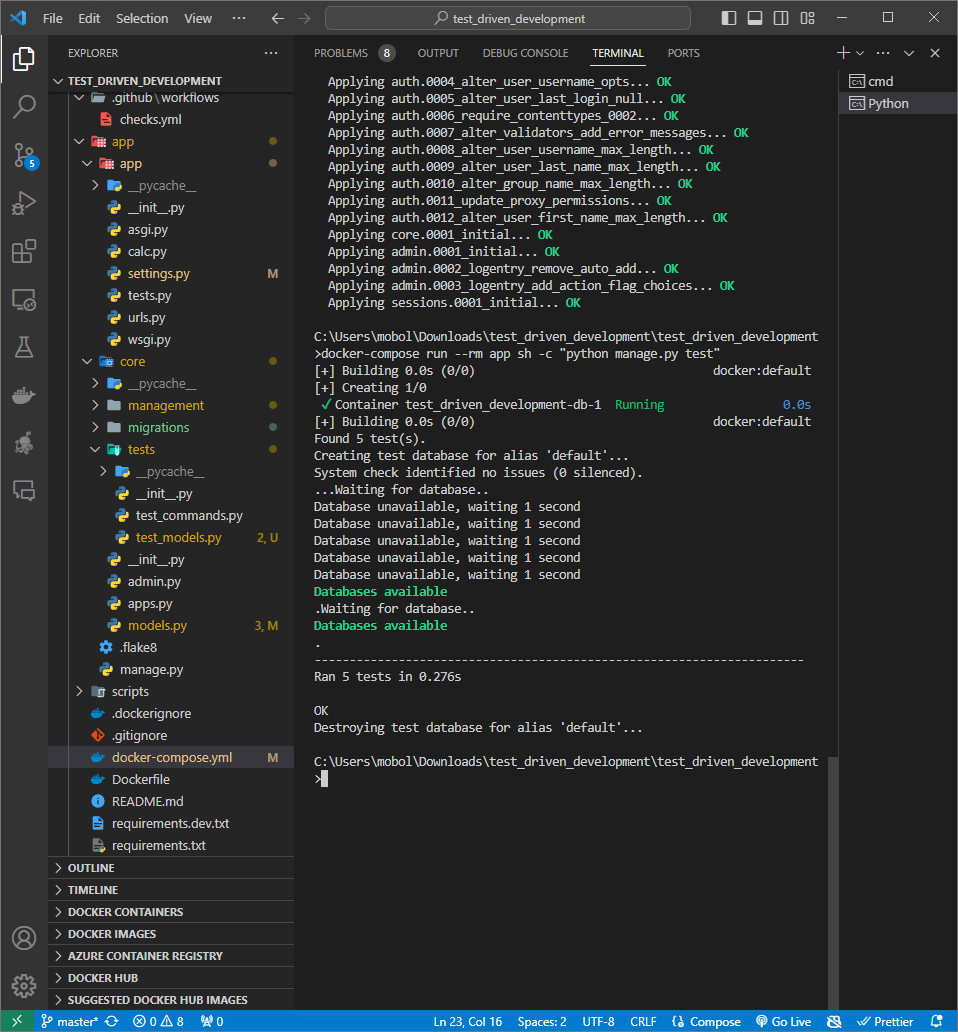Open the Manage gear in the activity bar
The image size is (958, 1032).
(24, 986)
